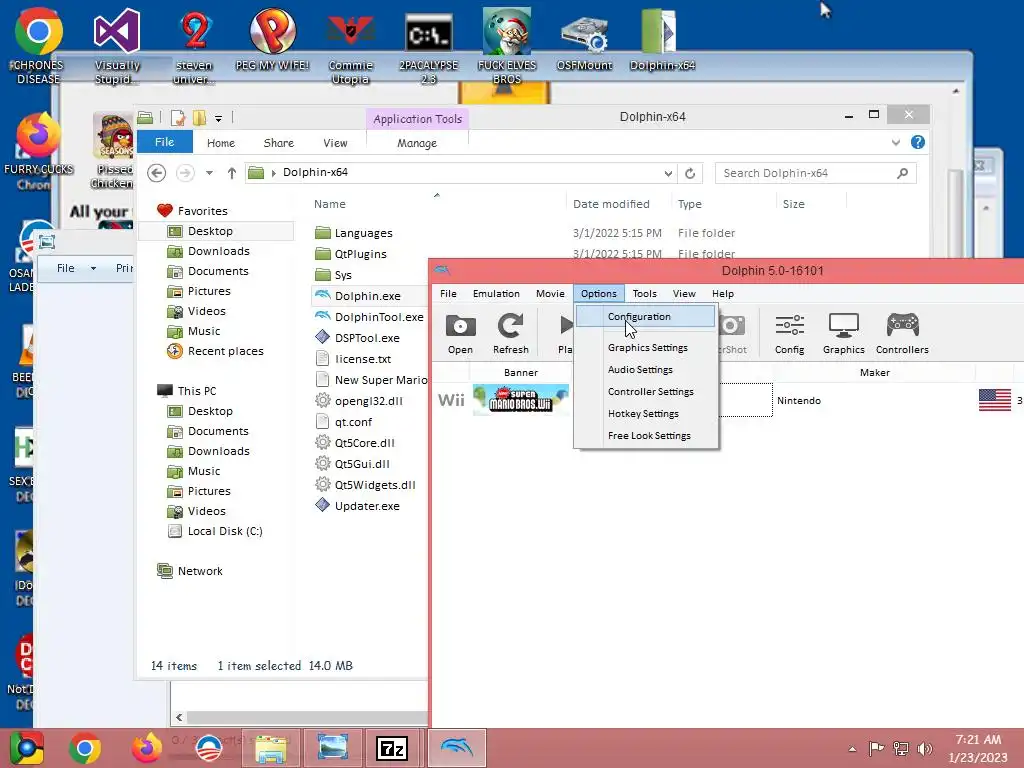Open Visual Studio desktop shortcut

117,47
